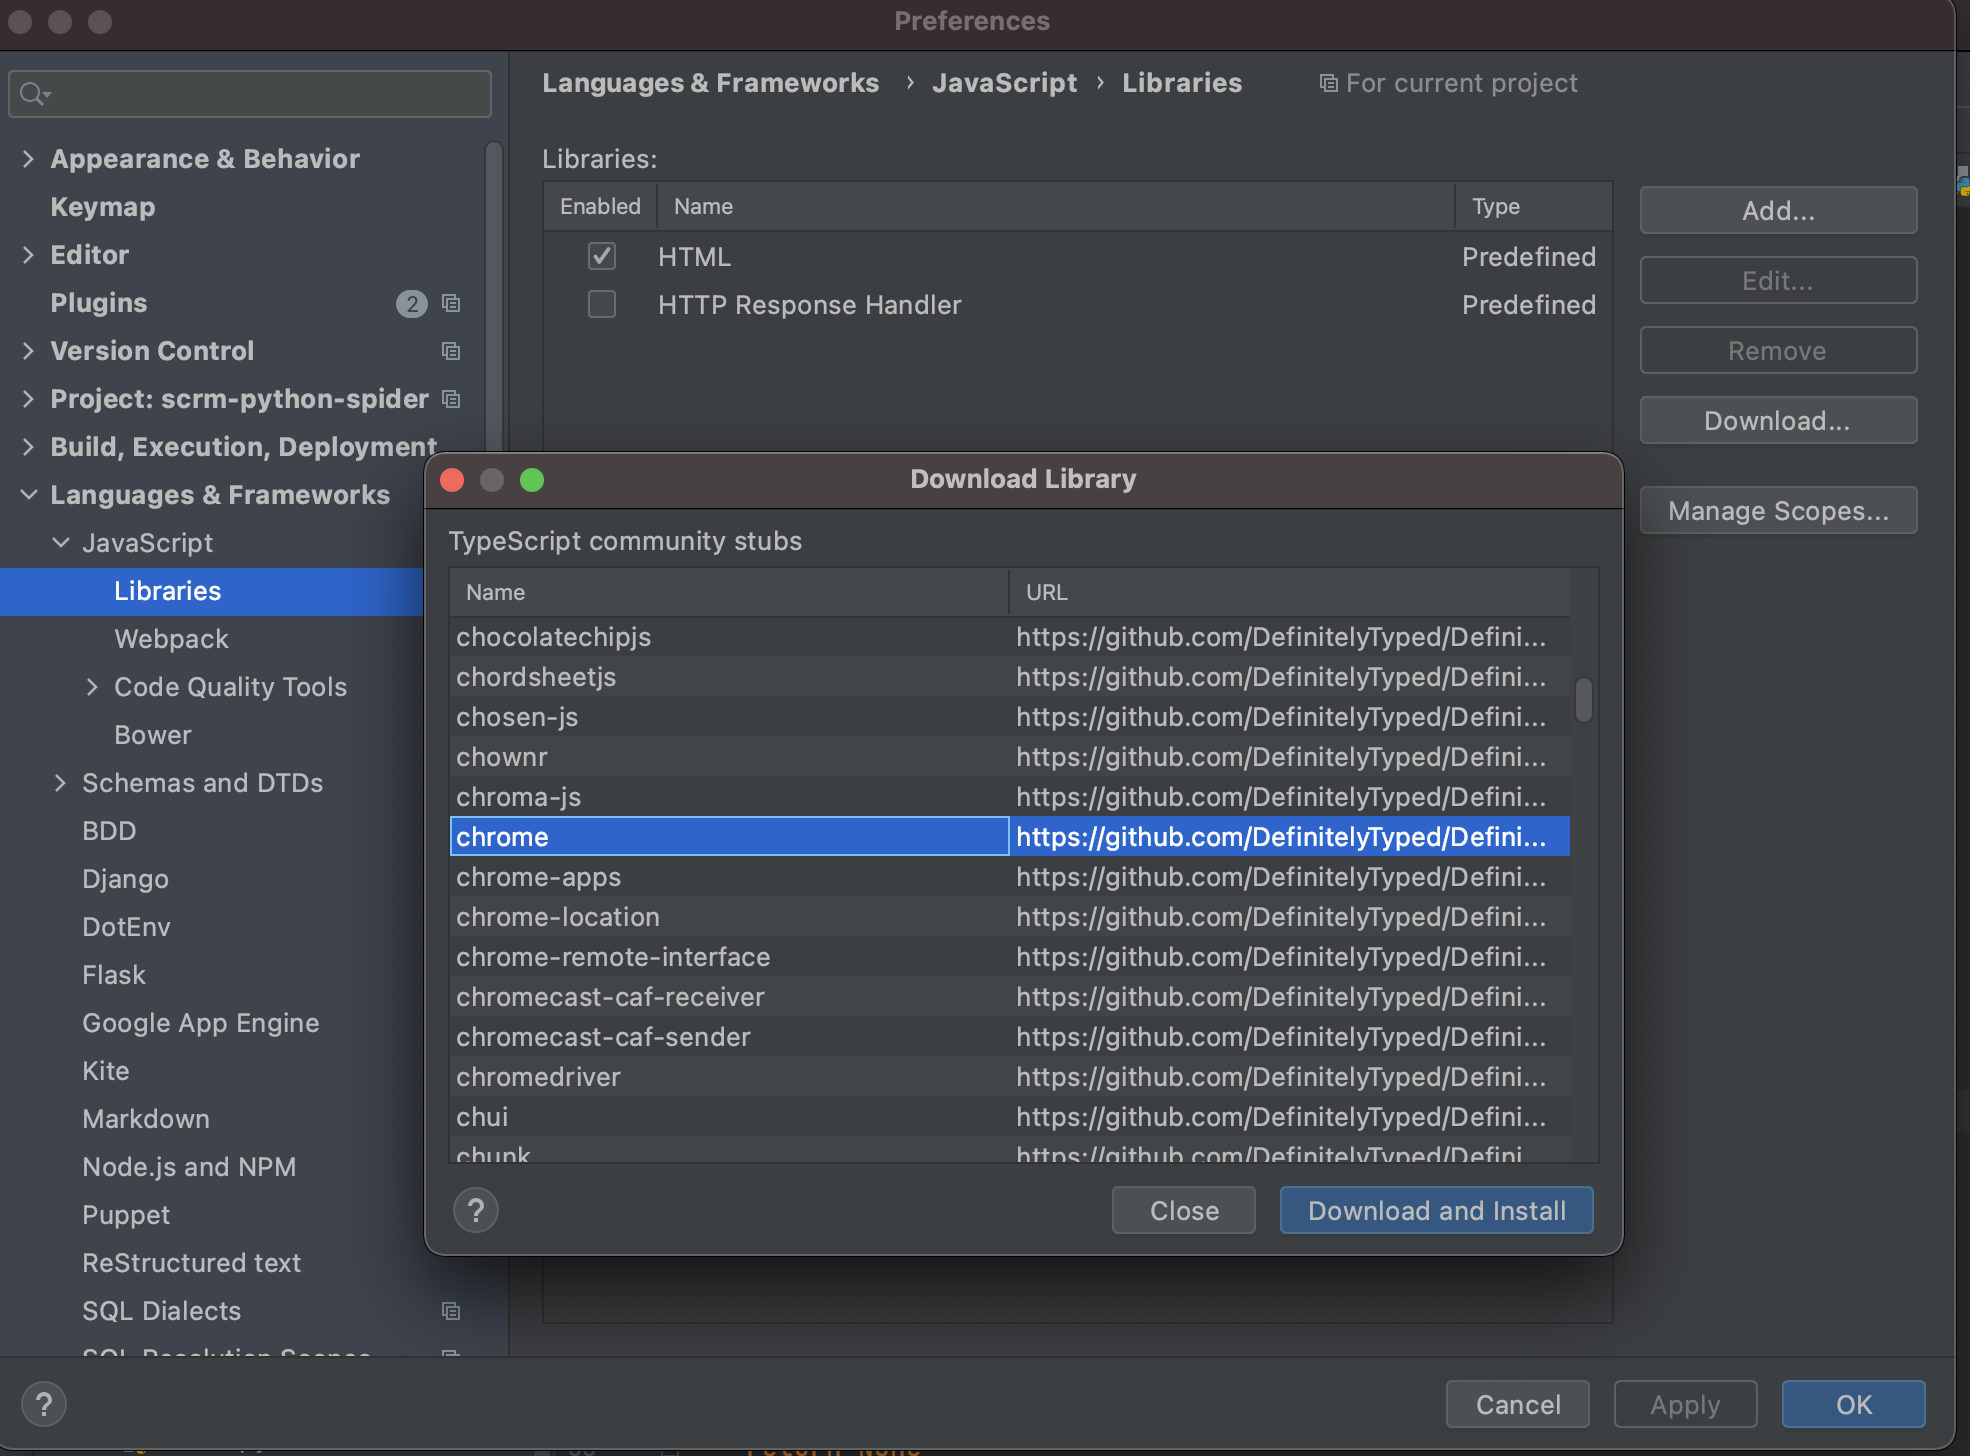Expand Project: scrm-python-spider section

(28, 399)
